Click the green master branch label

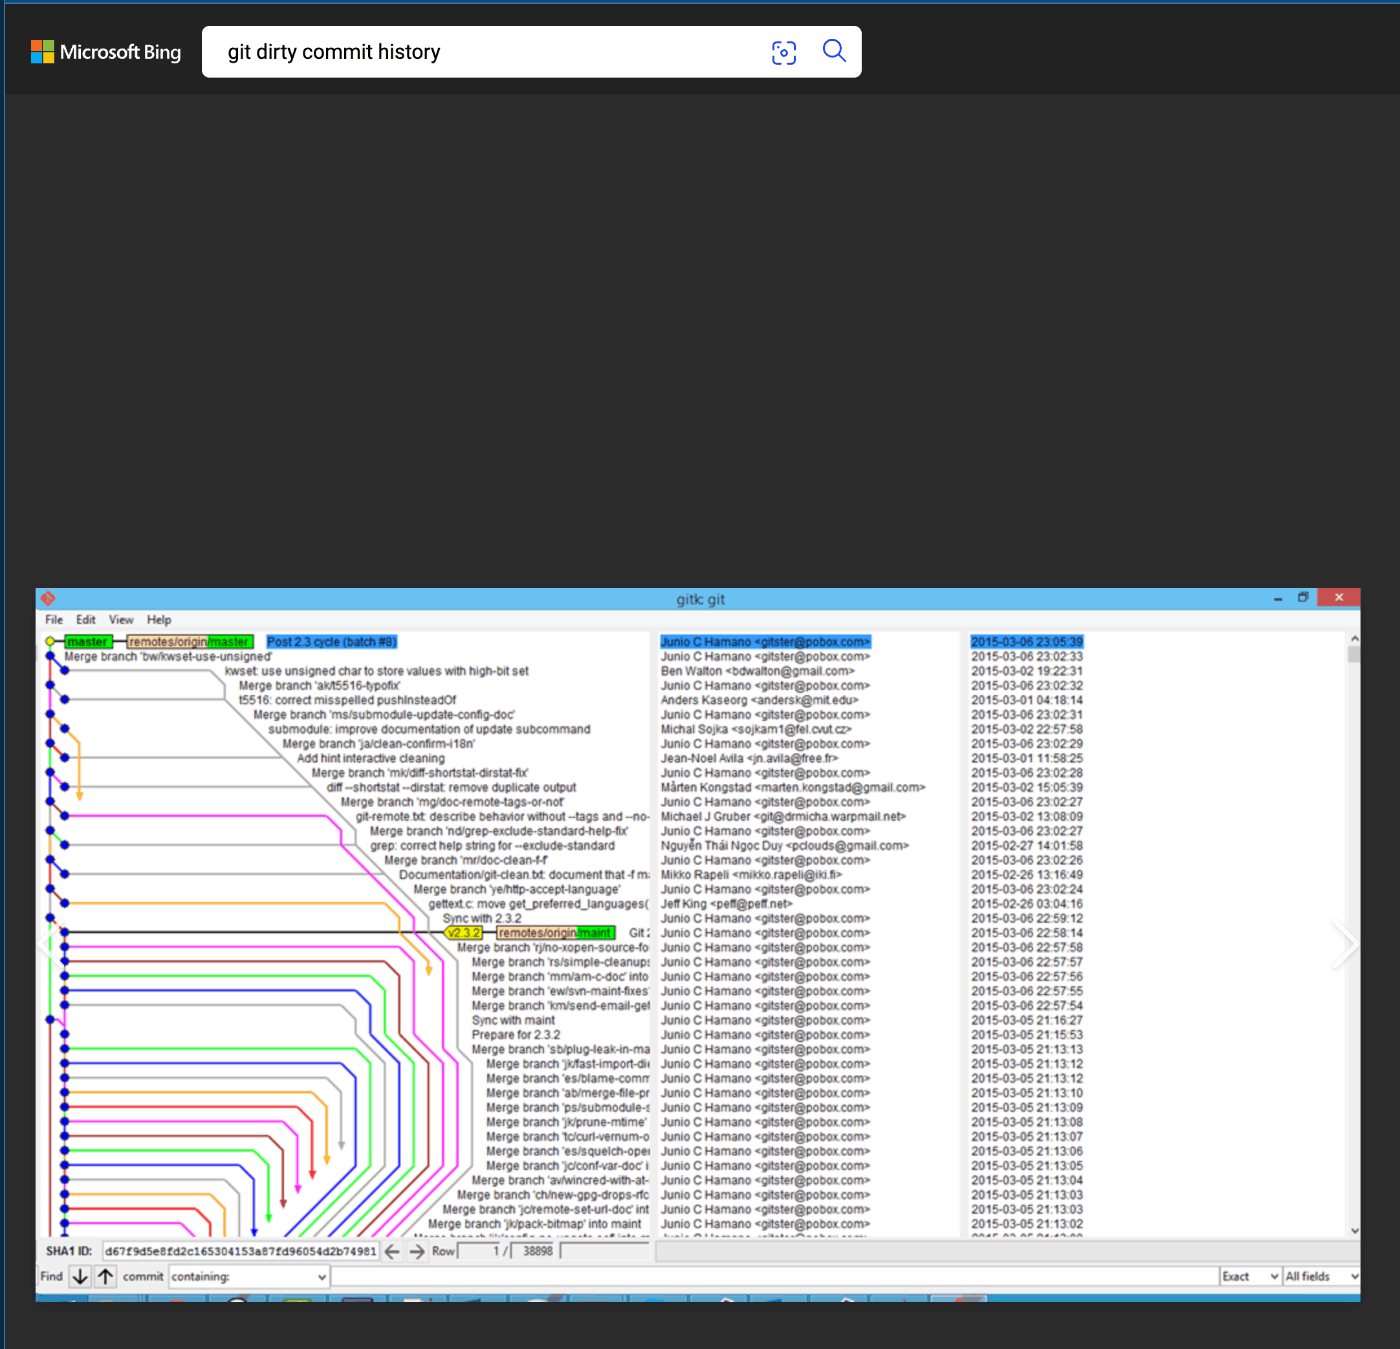tap(87, 642)
